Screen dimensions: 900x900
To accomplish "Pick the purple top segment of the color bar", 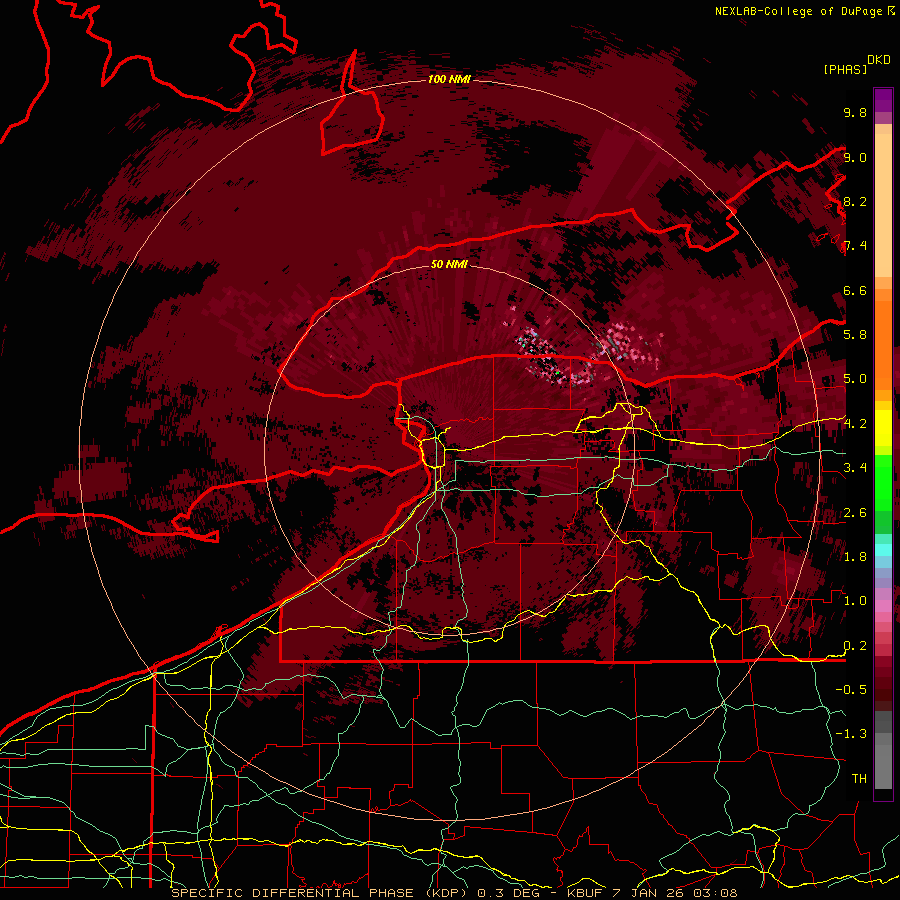I will 883,100.
